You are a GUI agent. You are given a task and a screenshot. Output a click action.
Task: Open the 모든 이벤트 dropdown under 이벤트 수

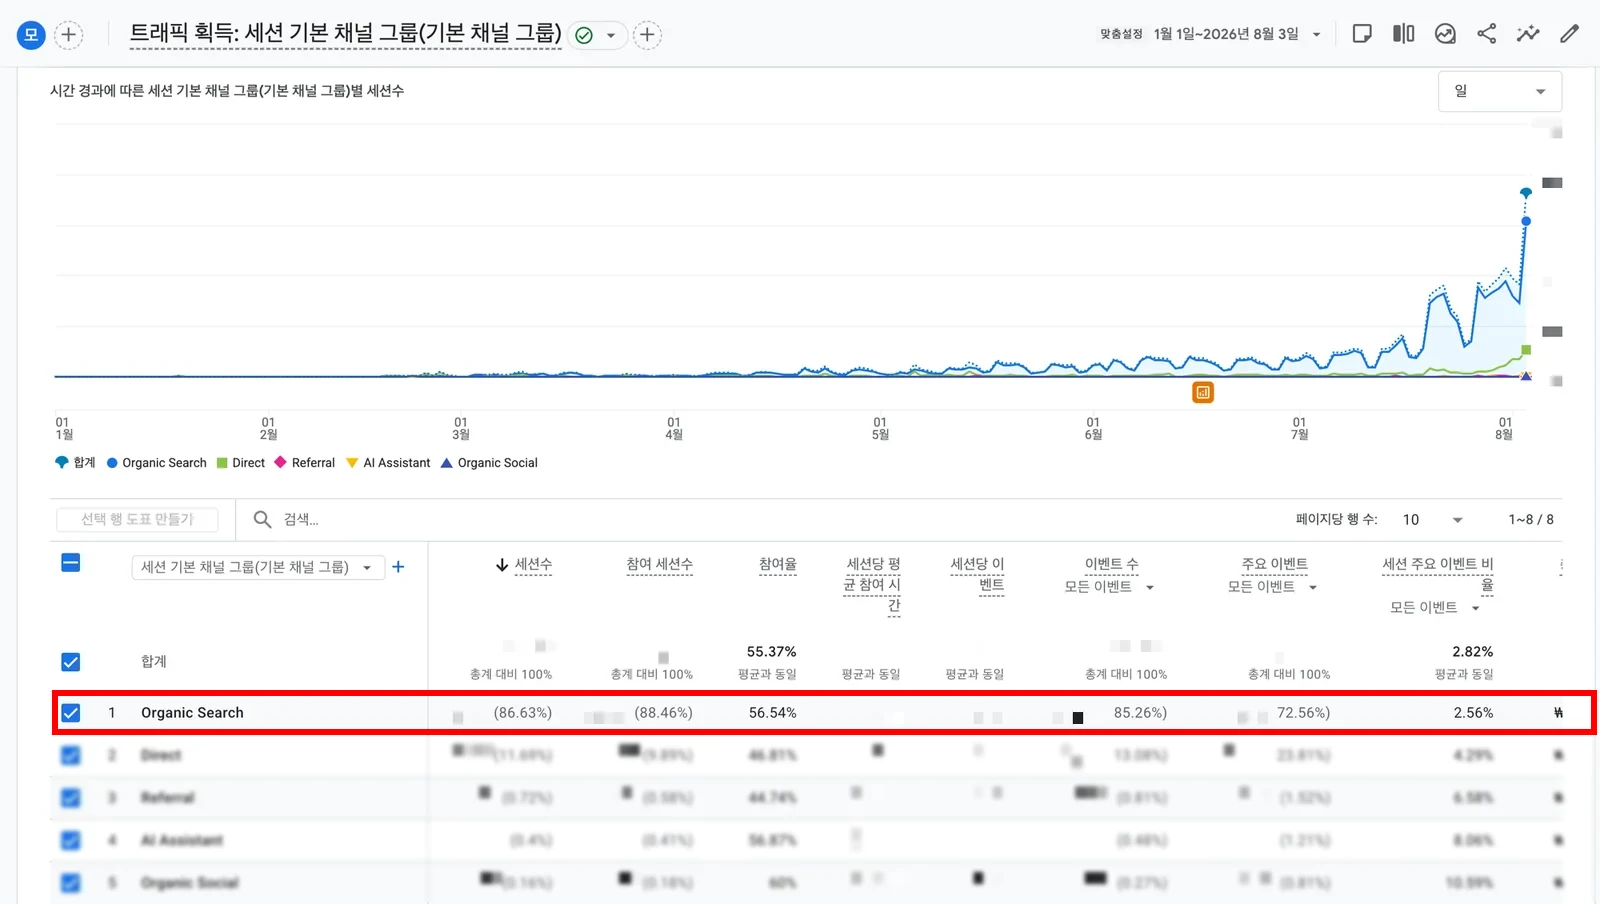point(1110,587)
